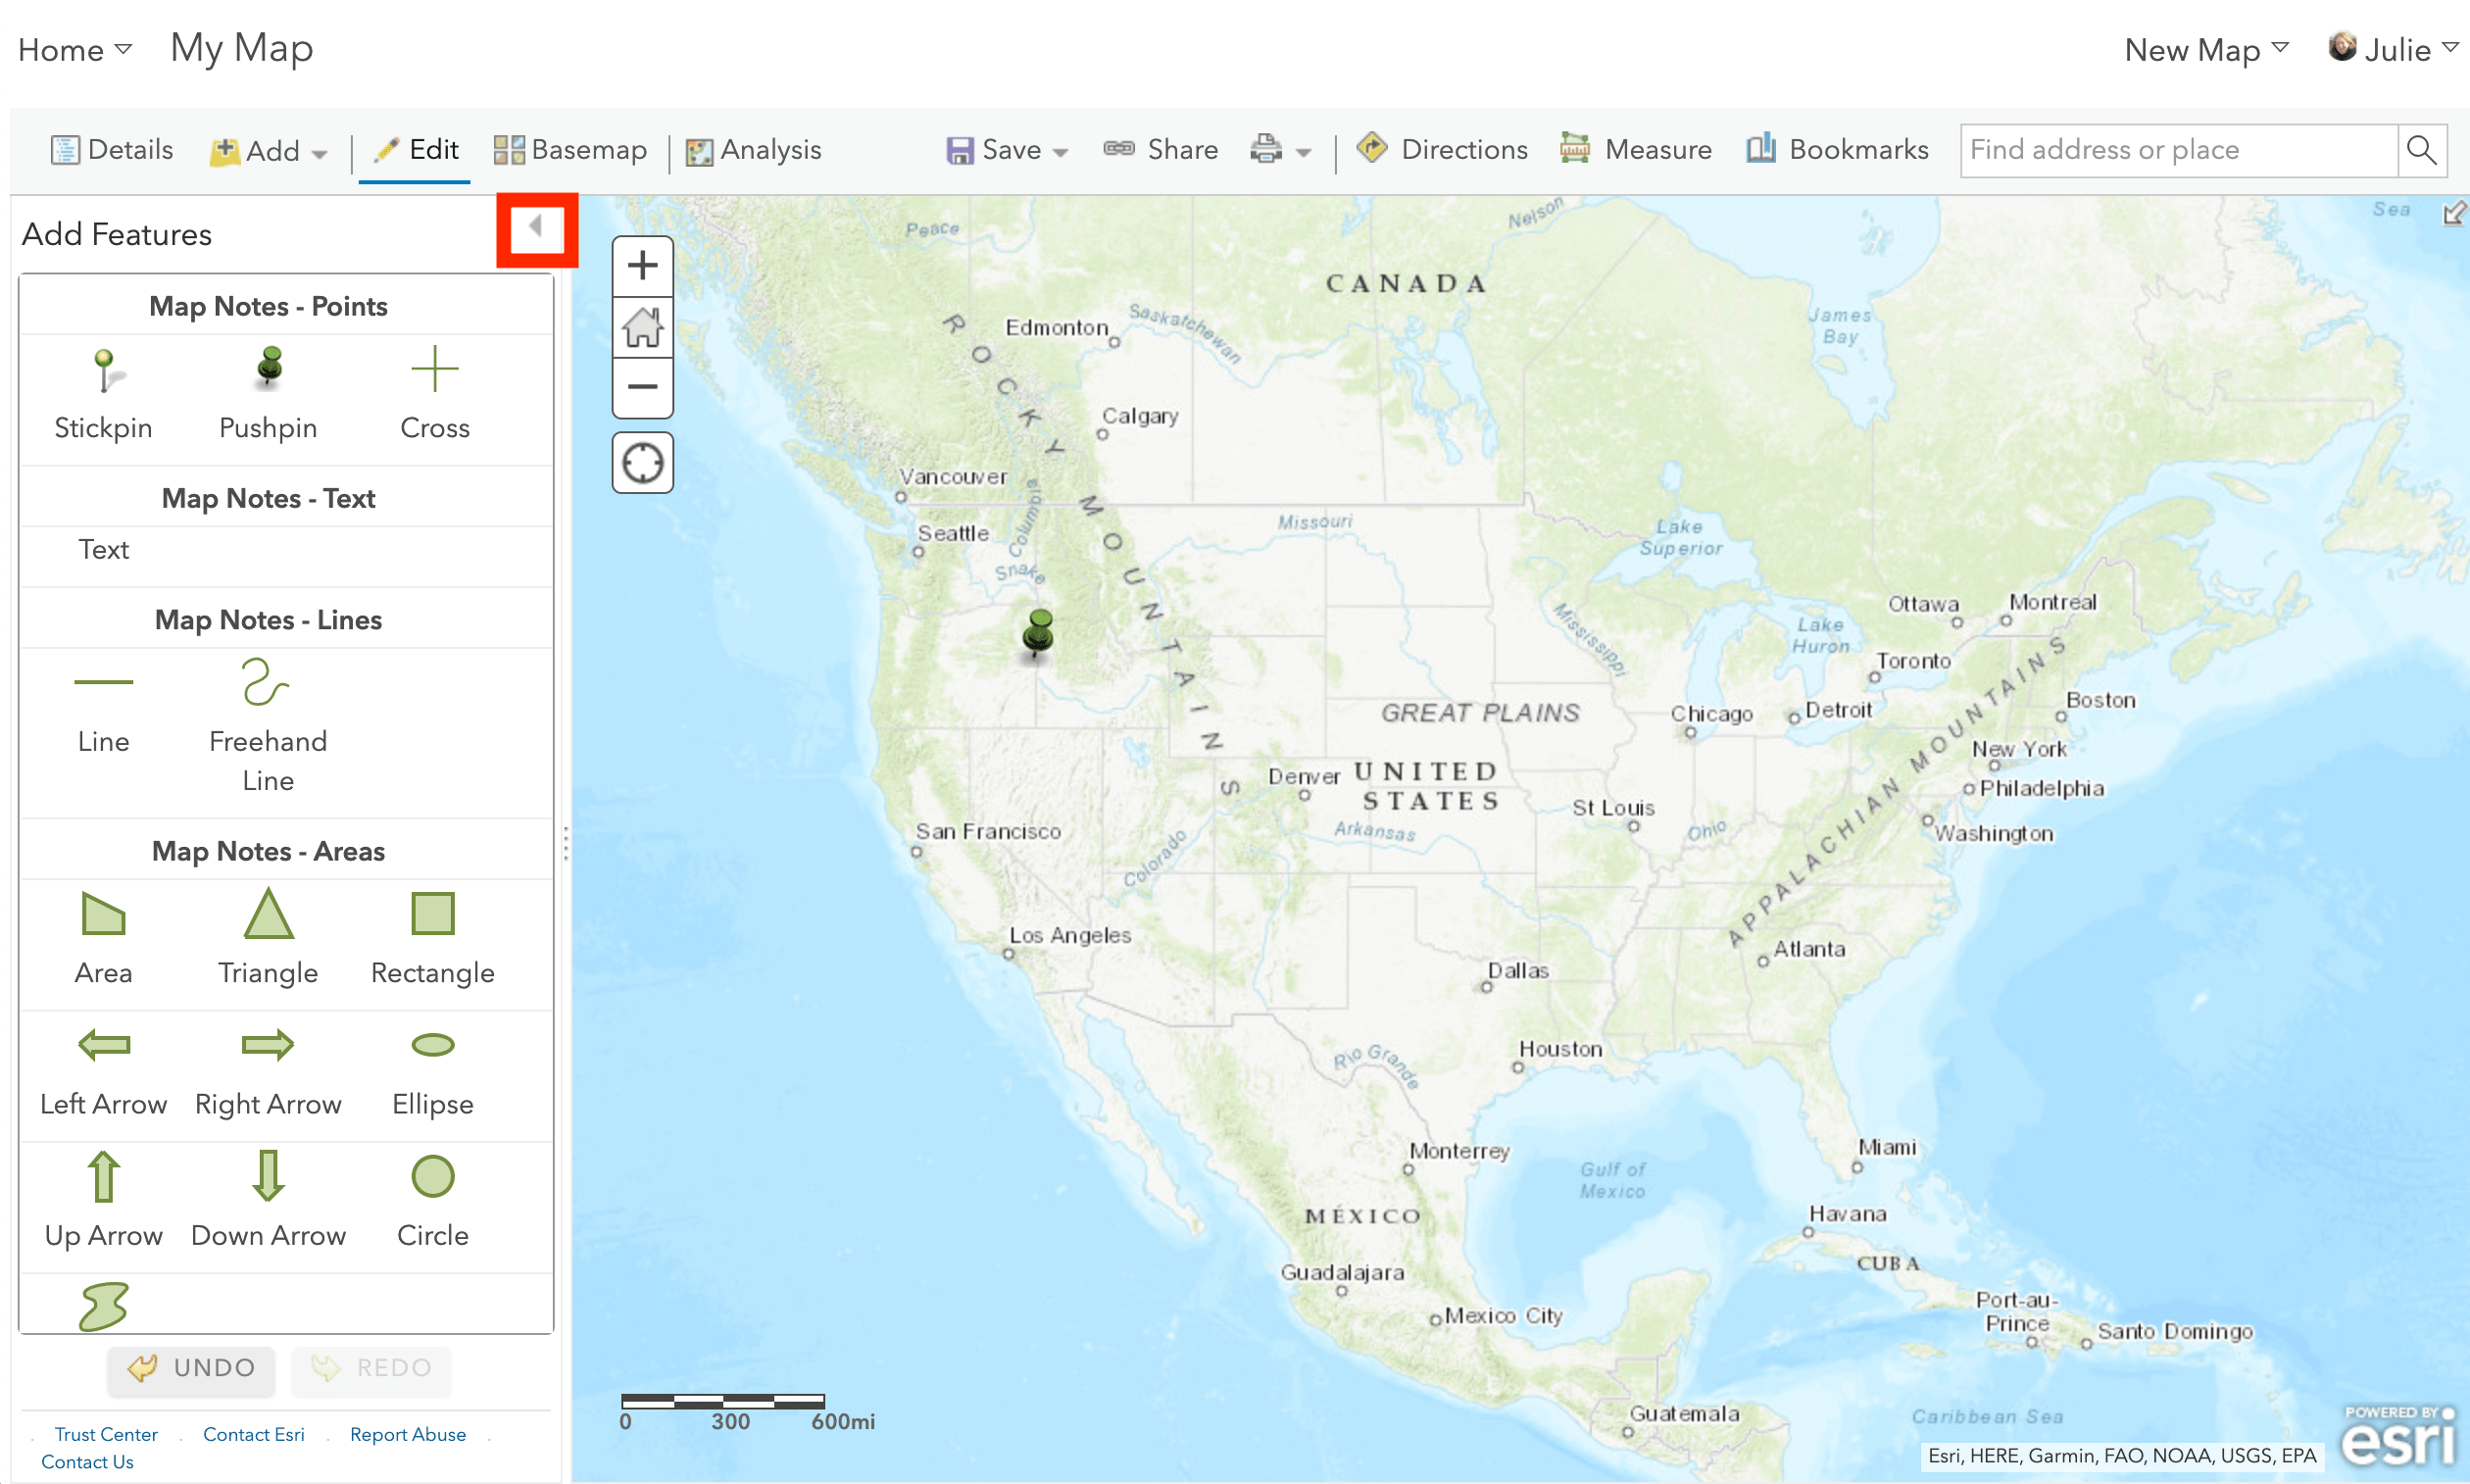Screen dimensions: 2470x1484
Task: Switch to the Details tab
Action: pyautogui.click(x=112, y=150)
